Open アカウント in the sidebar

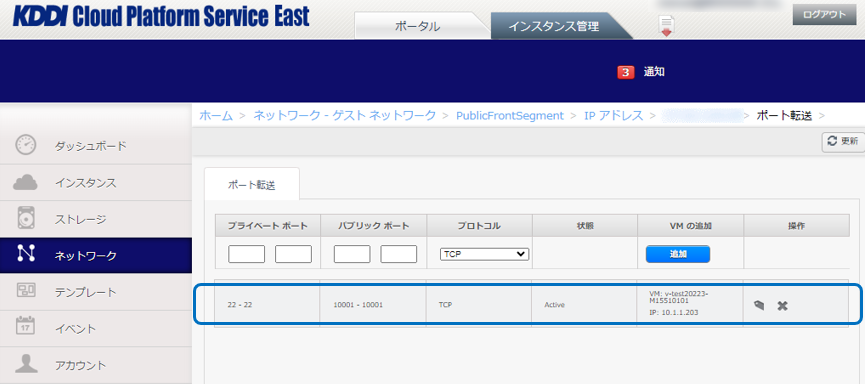pos(80,365)
